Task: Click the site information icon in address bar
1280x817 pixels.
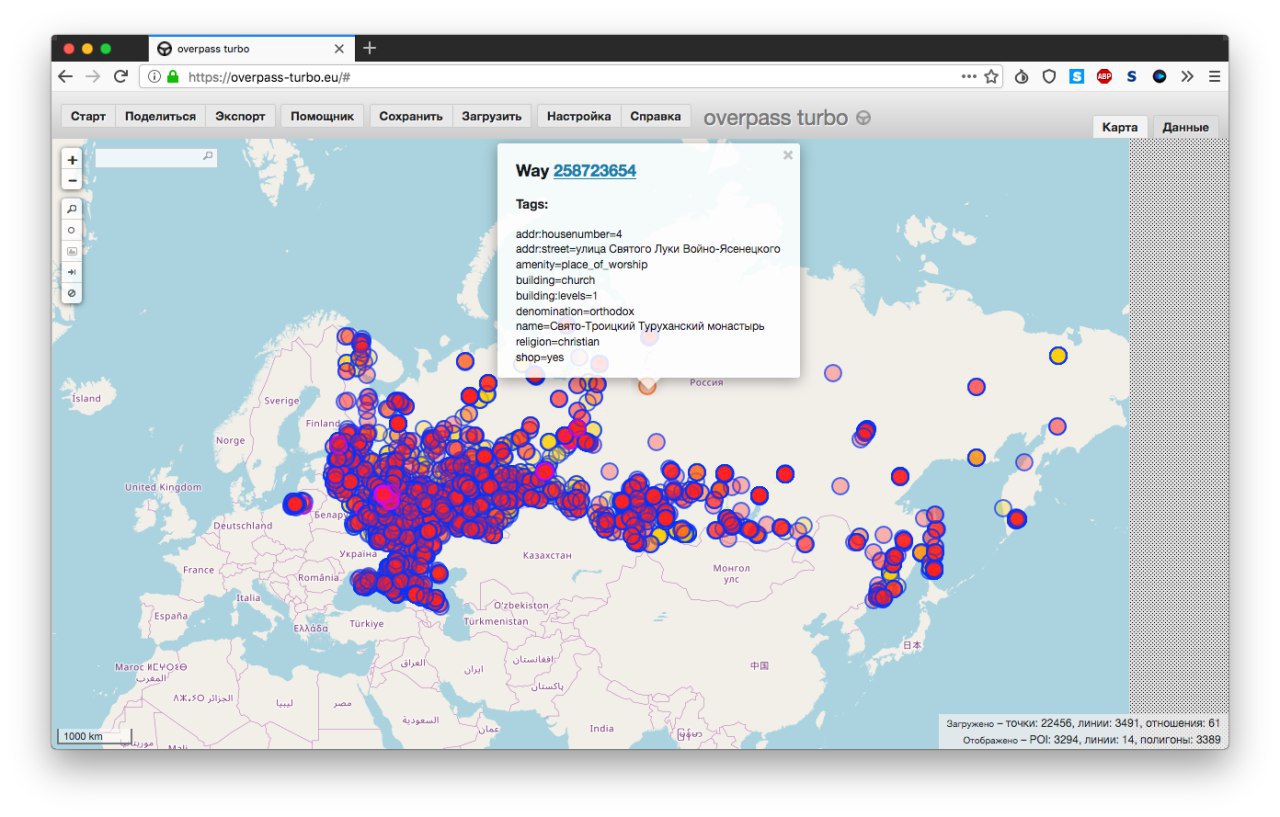Action: click(x=156, y=76)
